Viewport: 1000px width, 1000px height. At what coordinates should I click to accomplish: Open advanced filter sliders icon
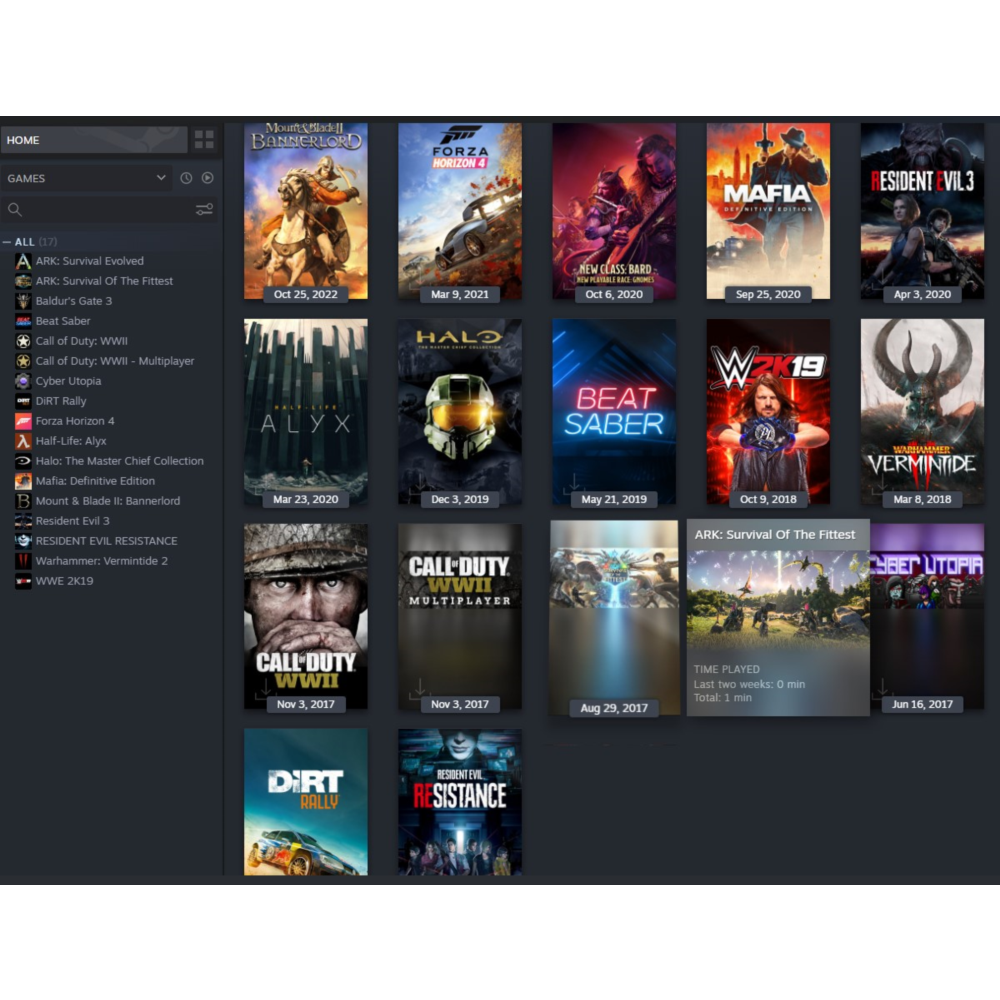point(204,209)
